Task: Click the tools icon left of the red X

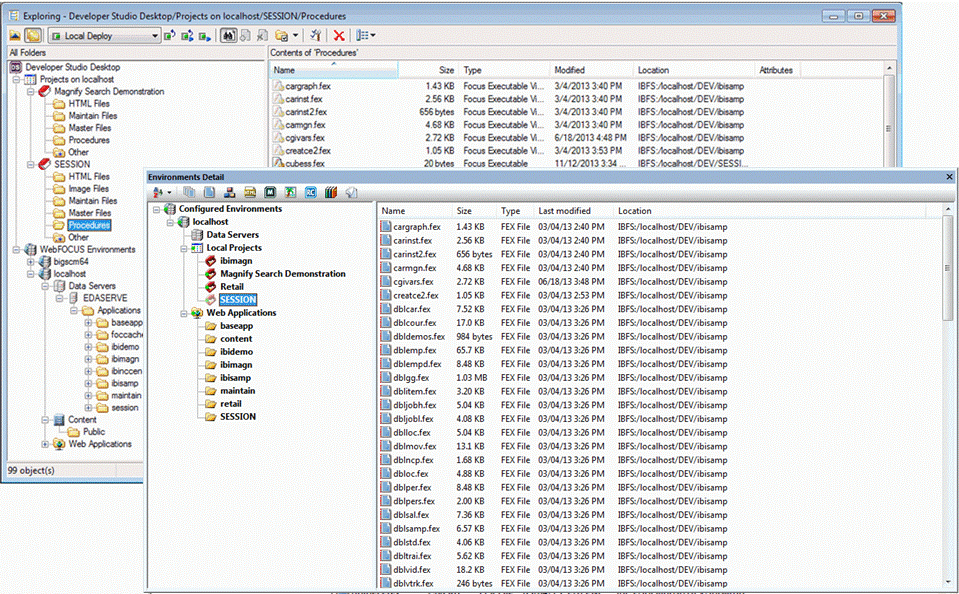Action: (x=316, y=35)
